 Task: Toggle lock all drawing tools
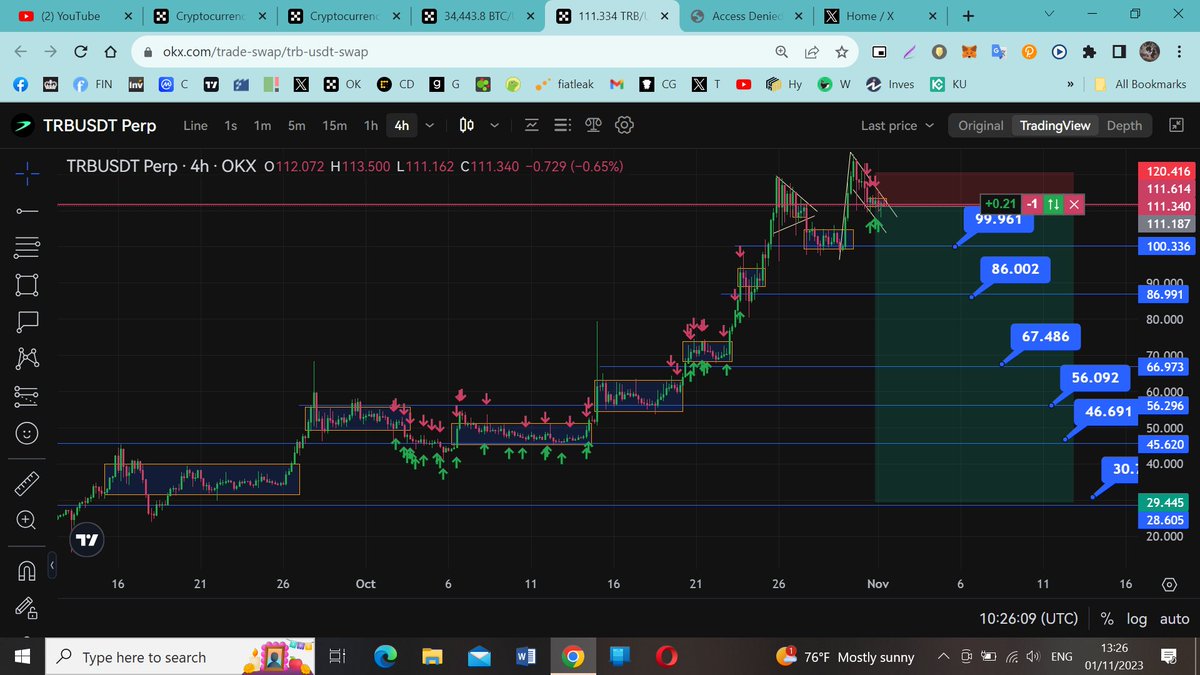tap(27, 608)
